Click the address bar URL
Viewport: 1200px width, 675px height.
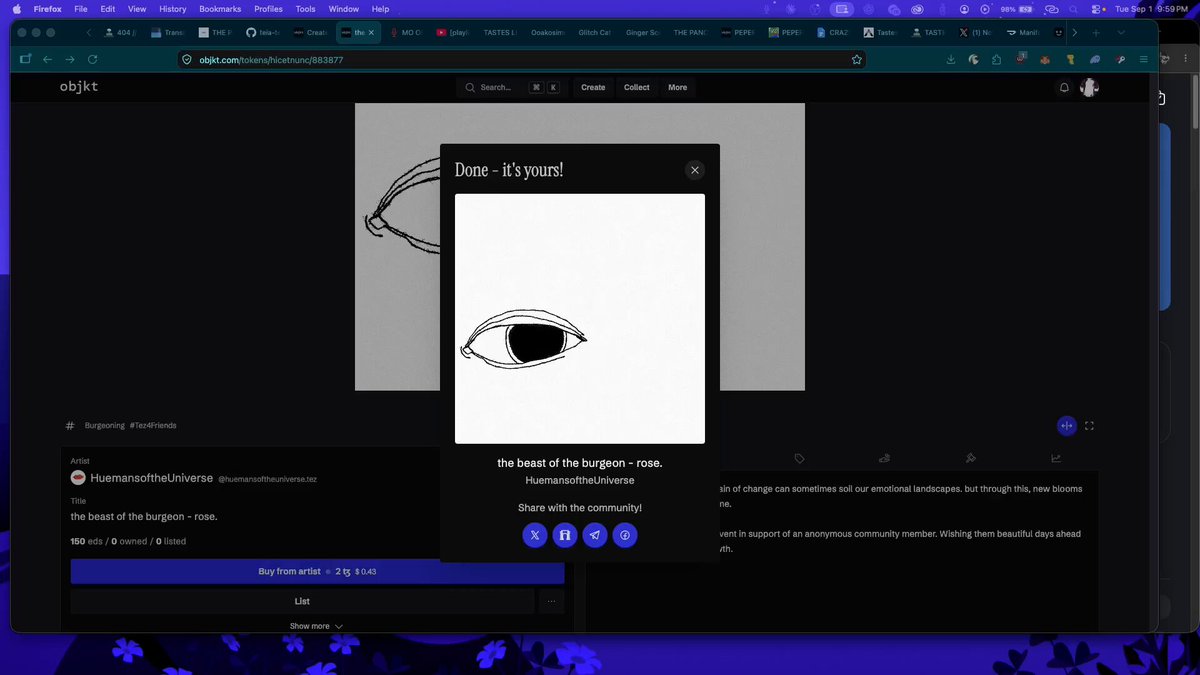[x=271, y=59]
